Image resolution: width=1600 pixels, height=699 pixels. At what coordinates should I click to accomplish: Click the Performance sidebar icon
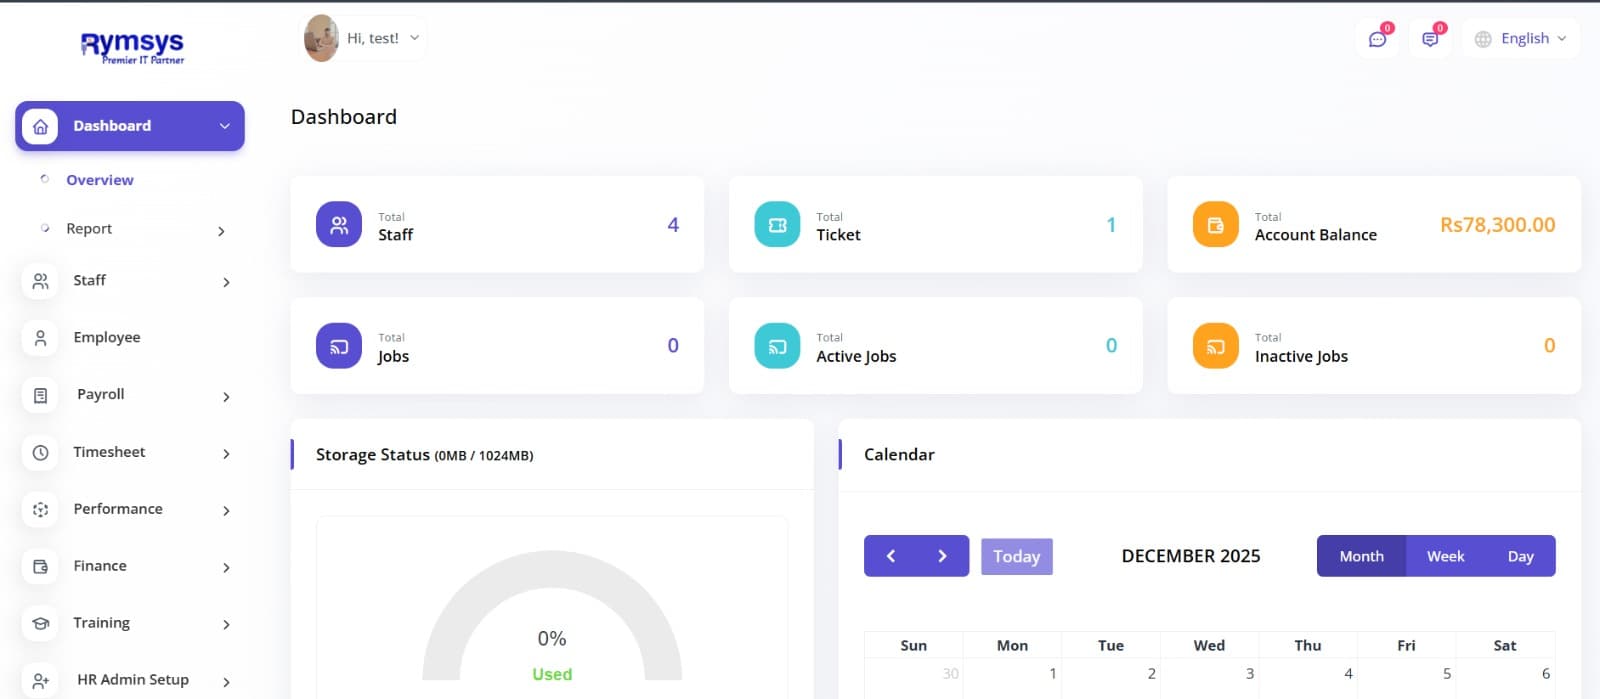40,509
